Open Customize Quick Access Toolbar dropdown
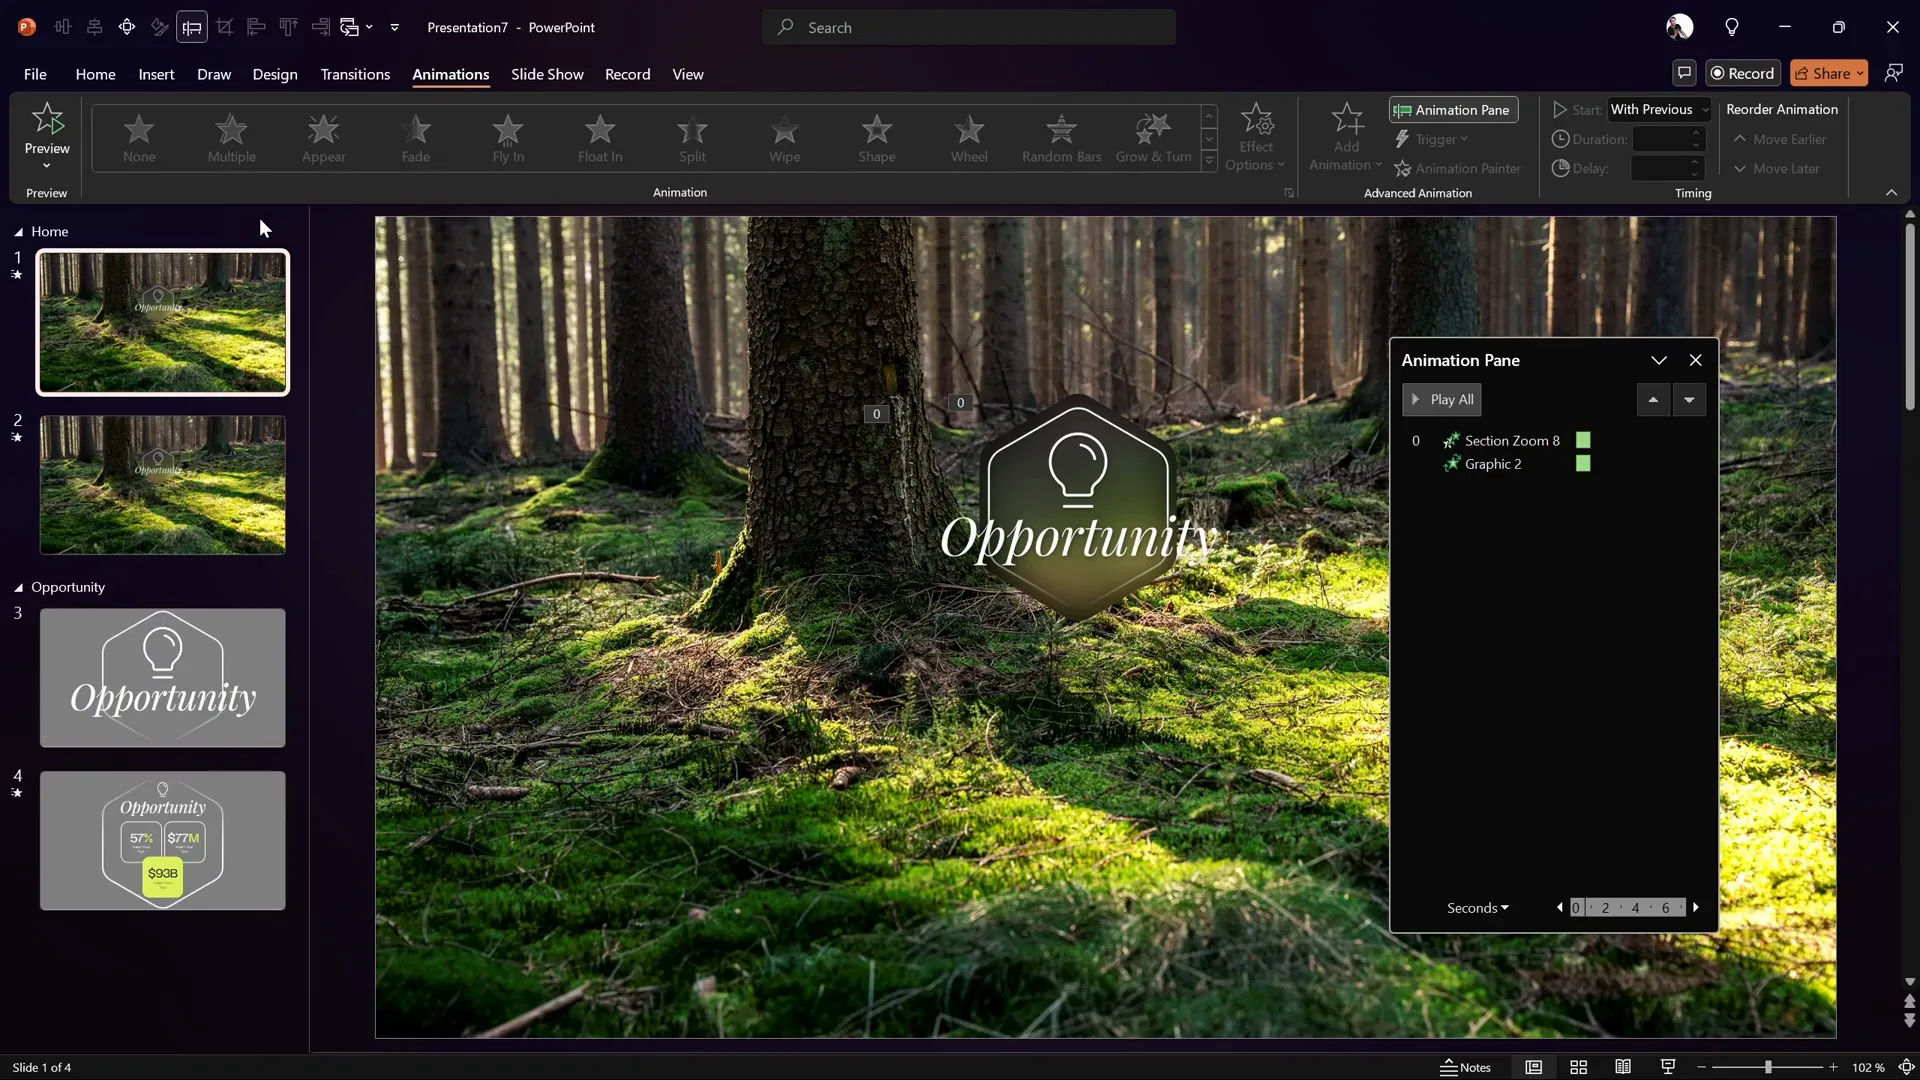 [x=395, y=27]
